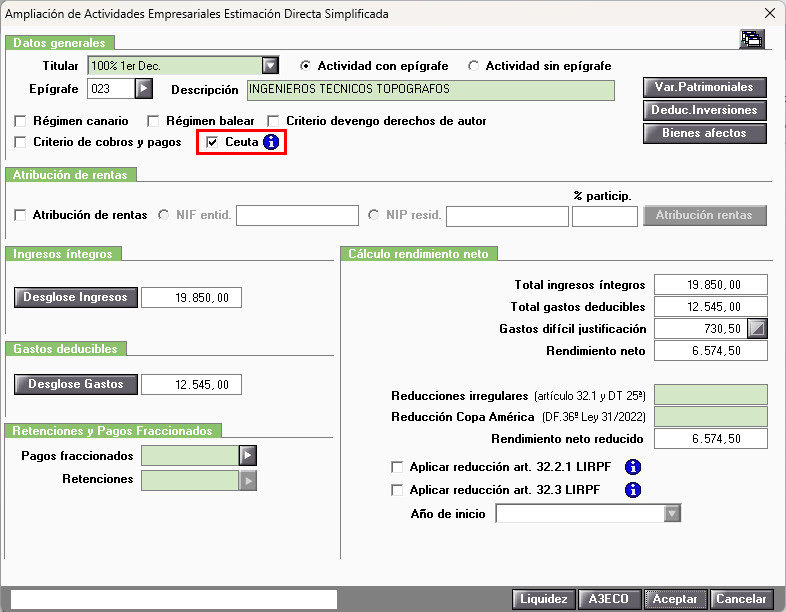Select NIP resid. radio option
Viewport: 786px width, 612px height.
pos(373,215)
